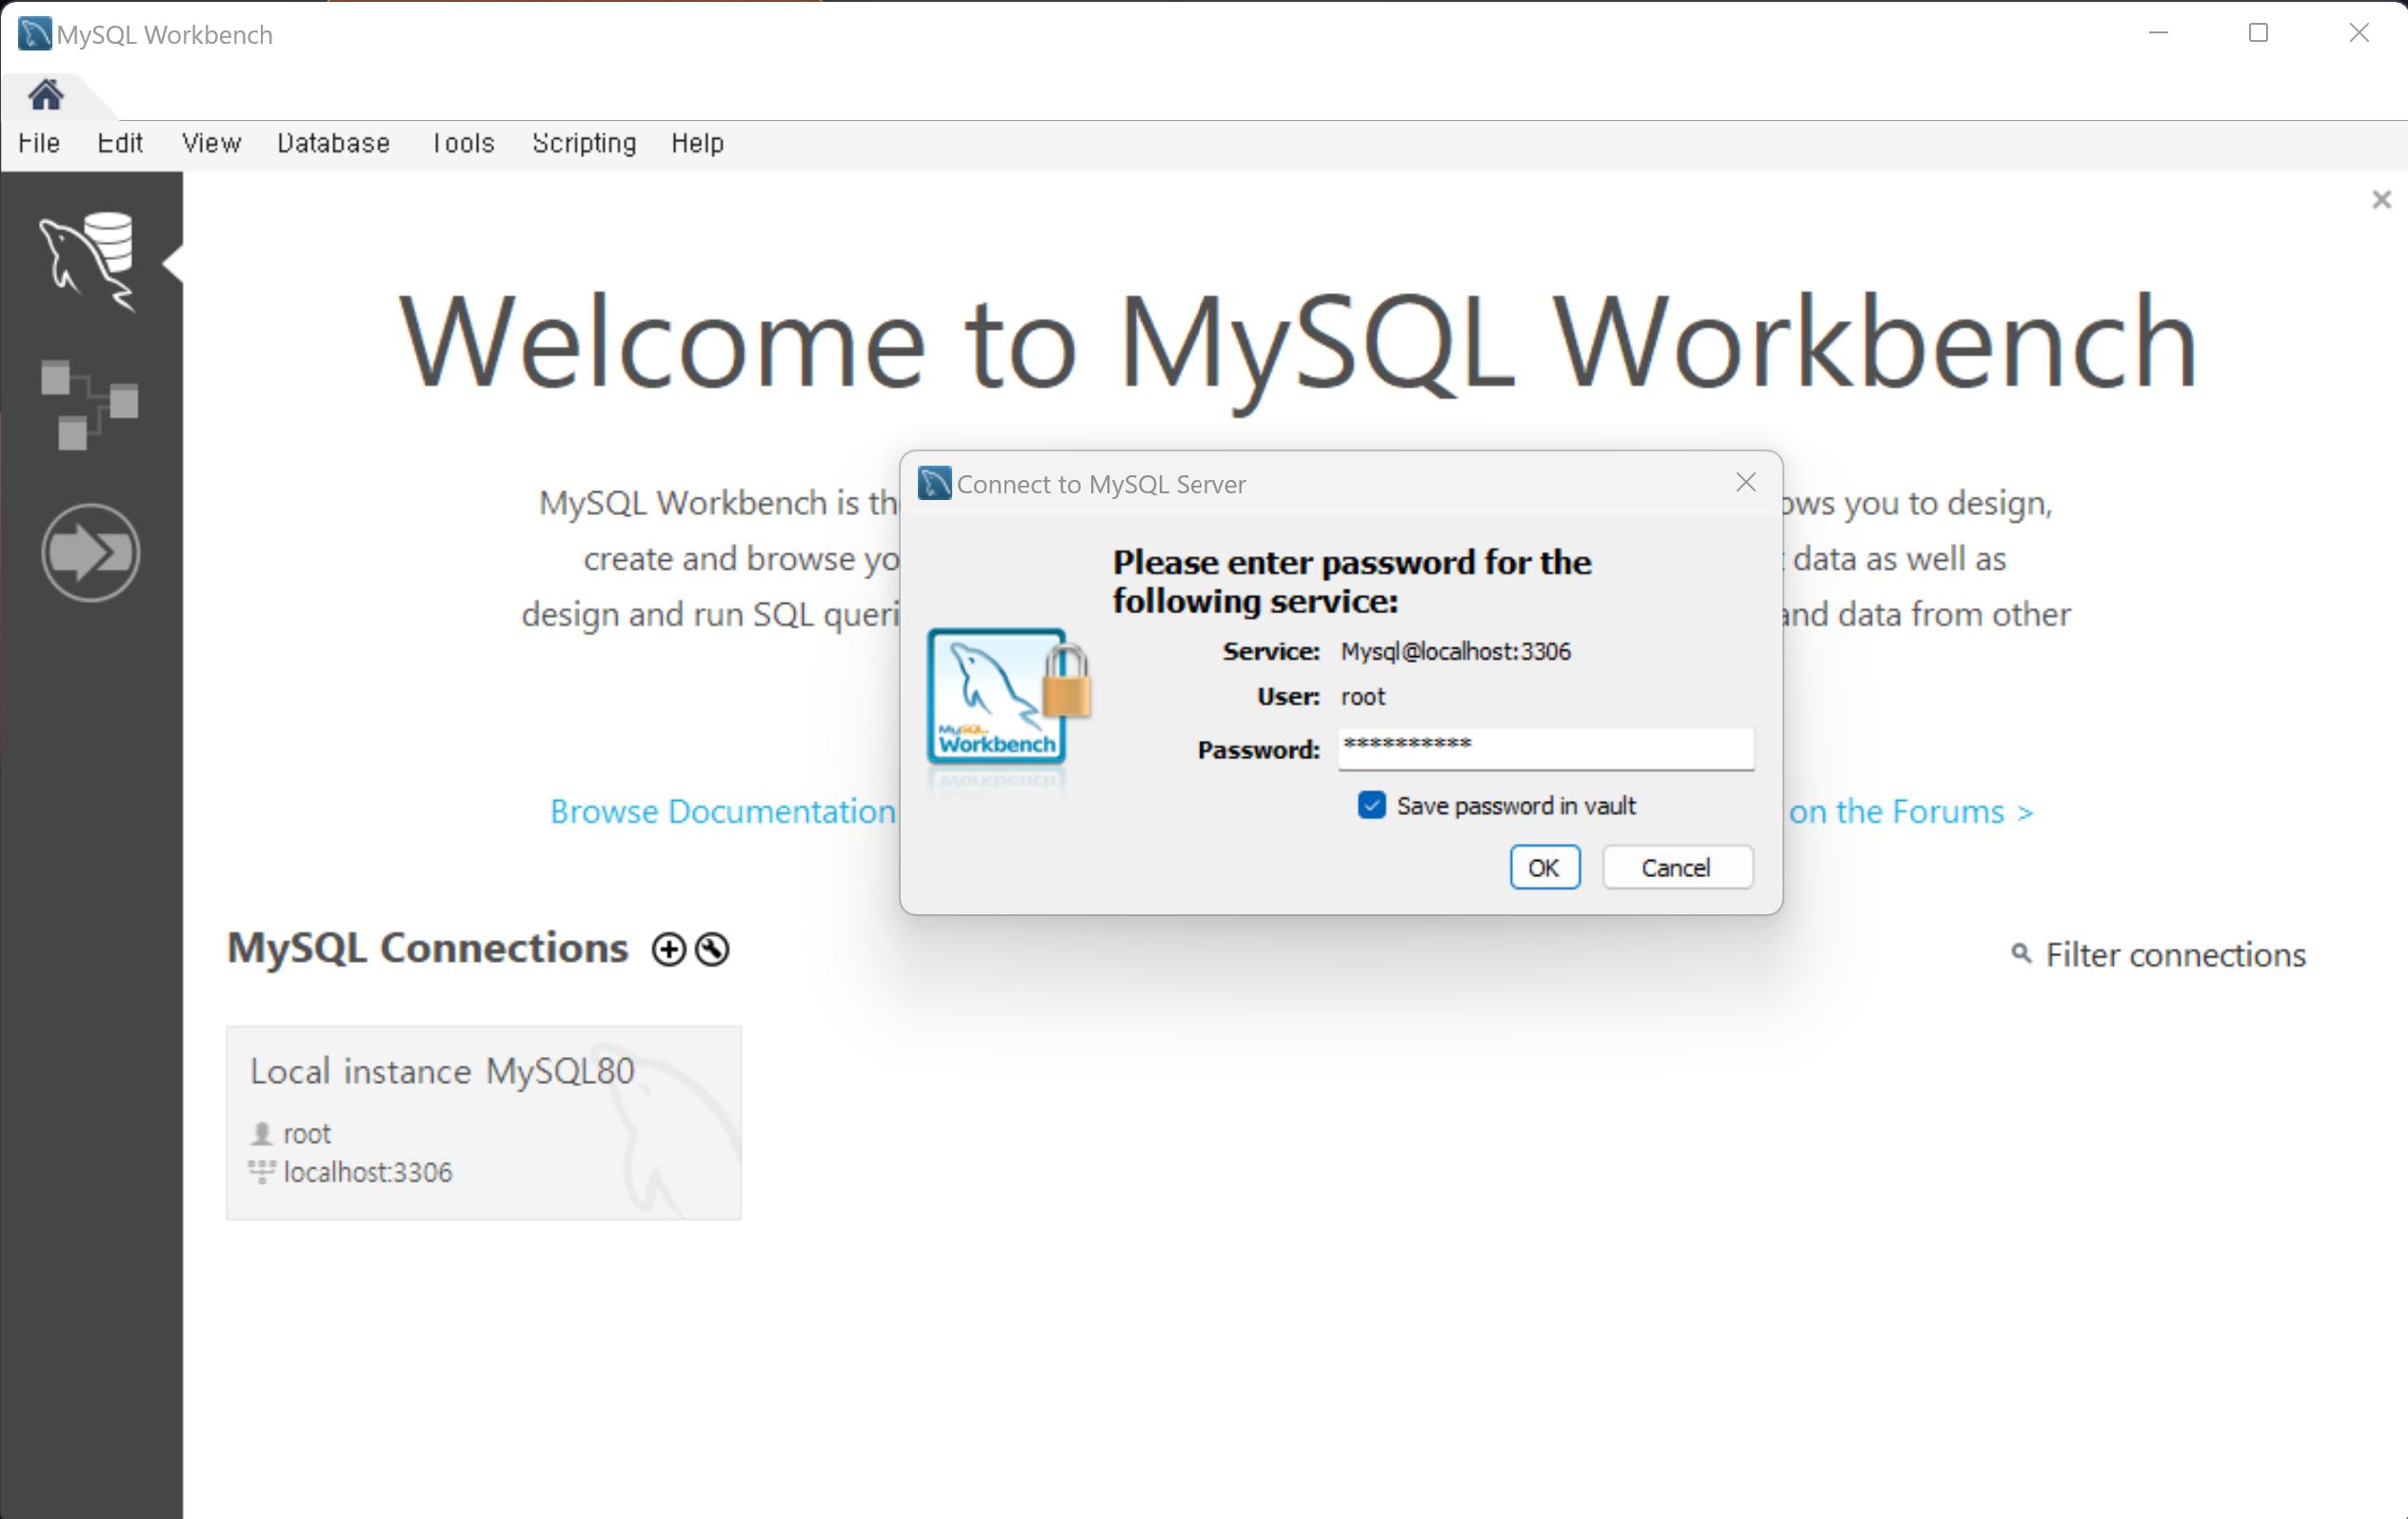The height and width of the screenshot is (1519, 2408).
Task: Open the Tools menu
Action: (462, 143)
